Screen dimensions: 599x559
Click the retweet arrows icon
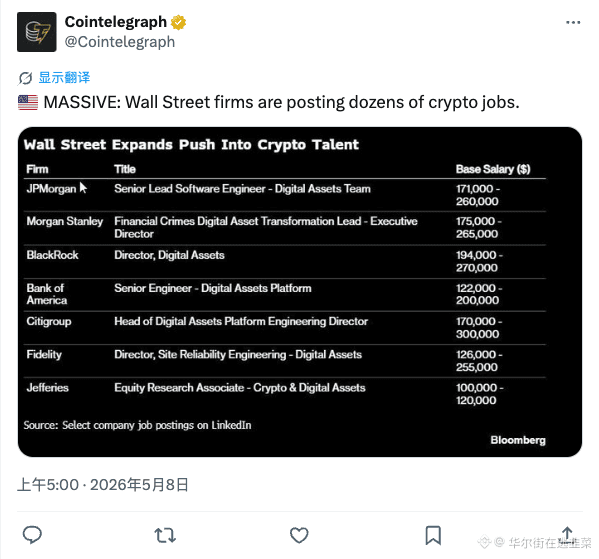point(165,535)
